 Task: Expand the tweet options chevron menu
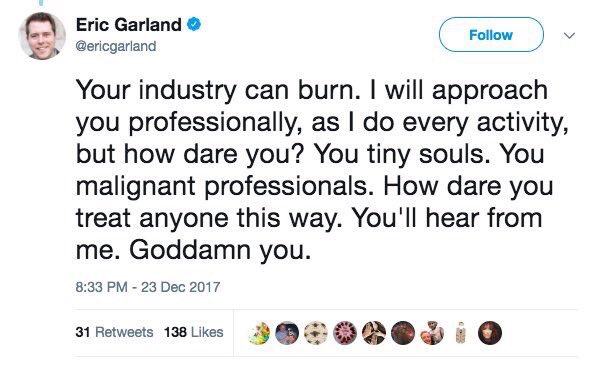point(569,35)
